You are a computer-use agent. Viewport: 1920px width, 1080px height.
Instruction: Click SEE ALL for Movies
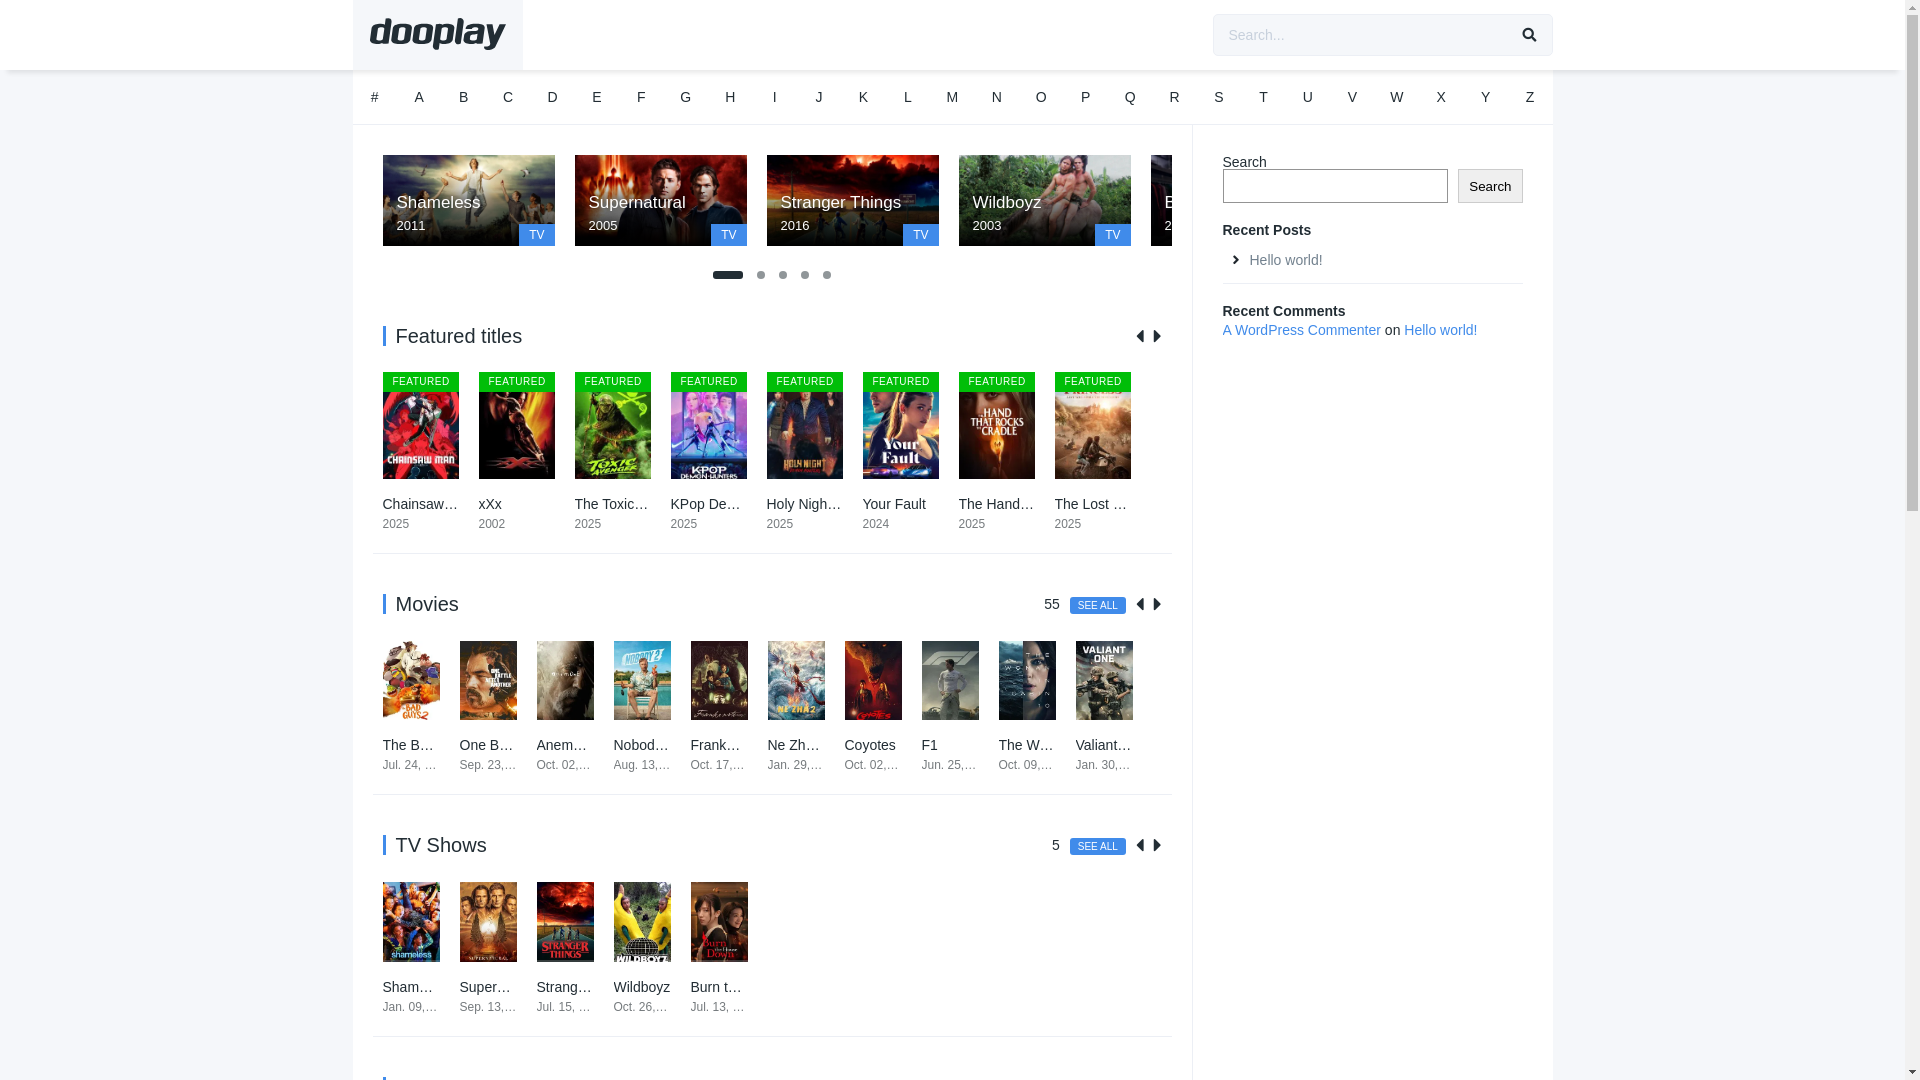[x=1098, y=605]
